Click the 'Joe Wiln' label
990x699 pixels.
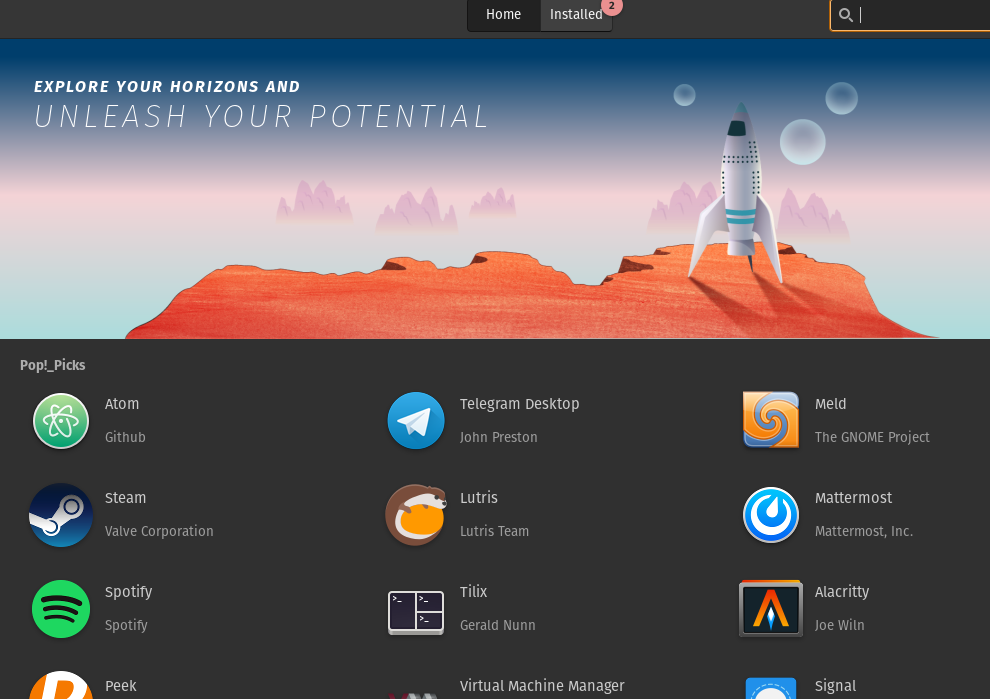click(x=839, y=625)
